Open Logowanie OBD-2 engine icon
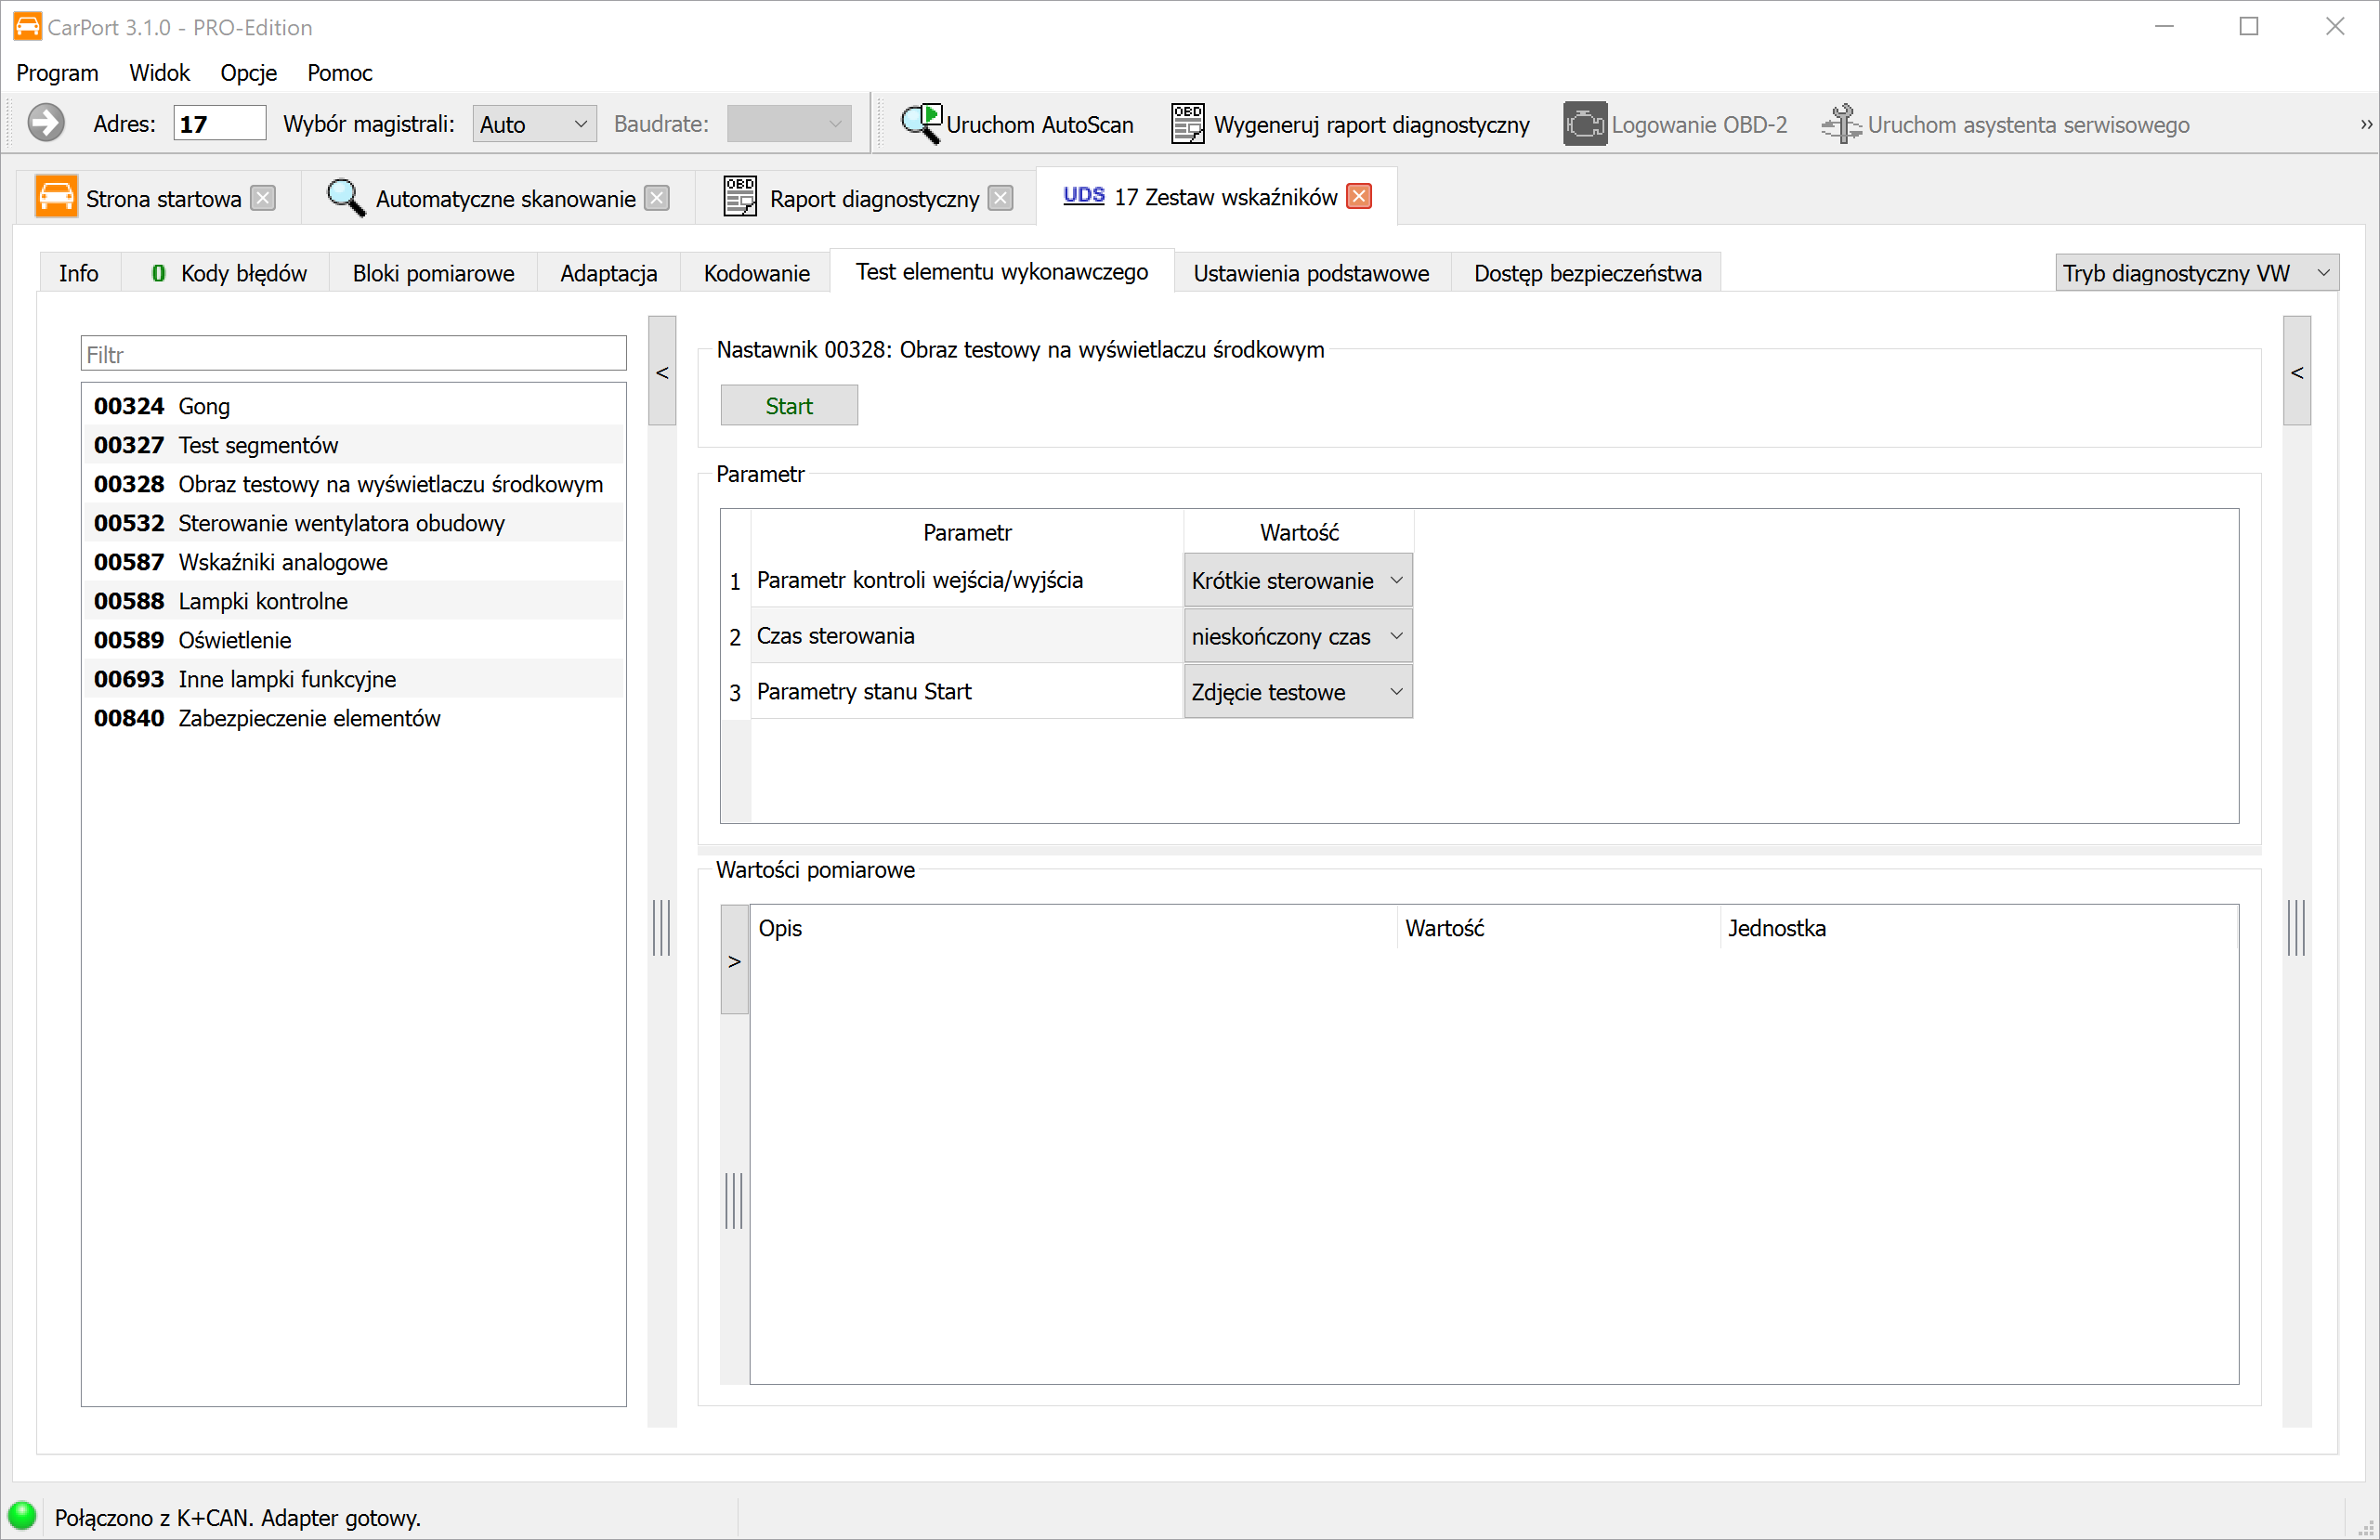This screenshot has height=1540, width=2380. [x=1585, y=124]
